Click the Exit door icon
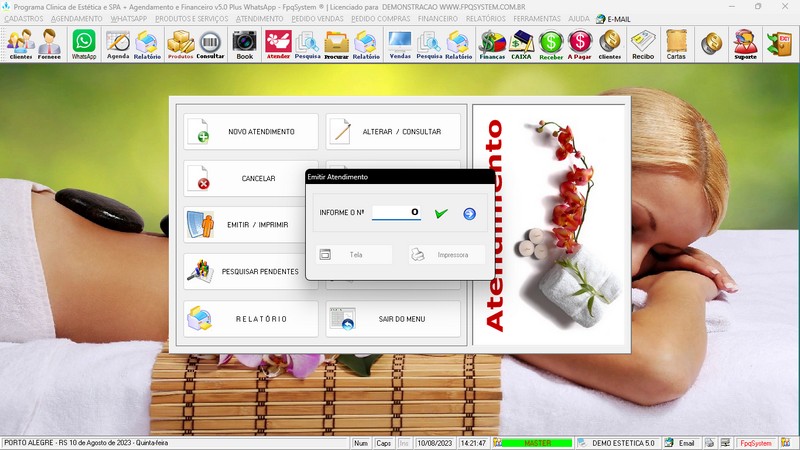This screenshot has width=800, height=450. 780,44
